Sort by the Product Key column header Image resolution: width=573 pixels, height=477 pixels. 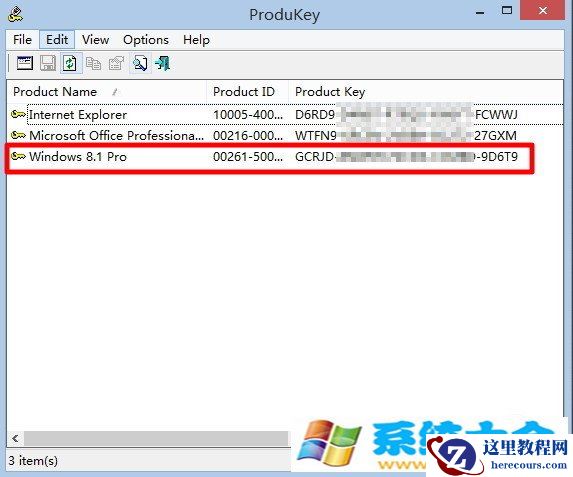coord(426,91)
